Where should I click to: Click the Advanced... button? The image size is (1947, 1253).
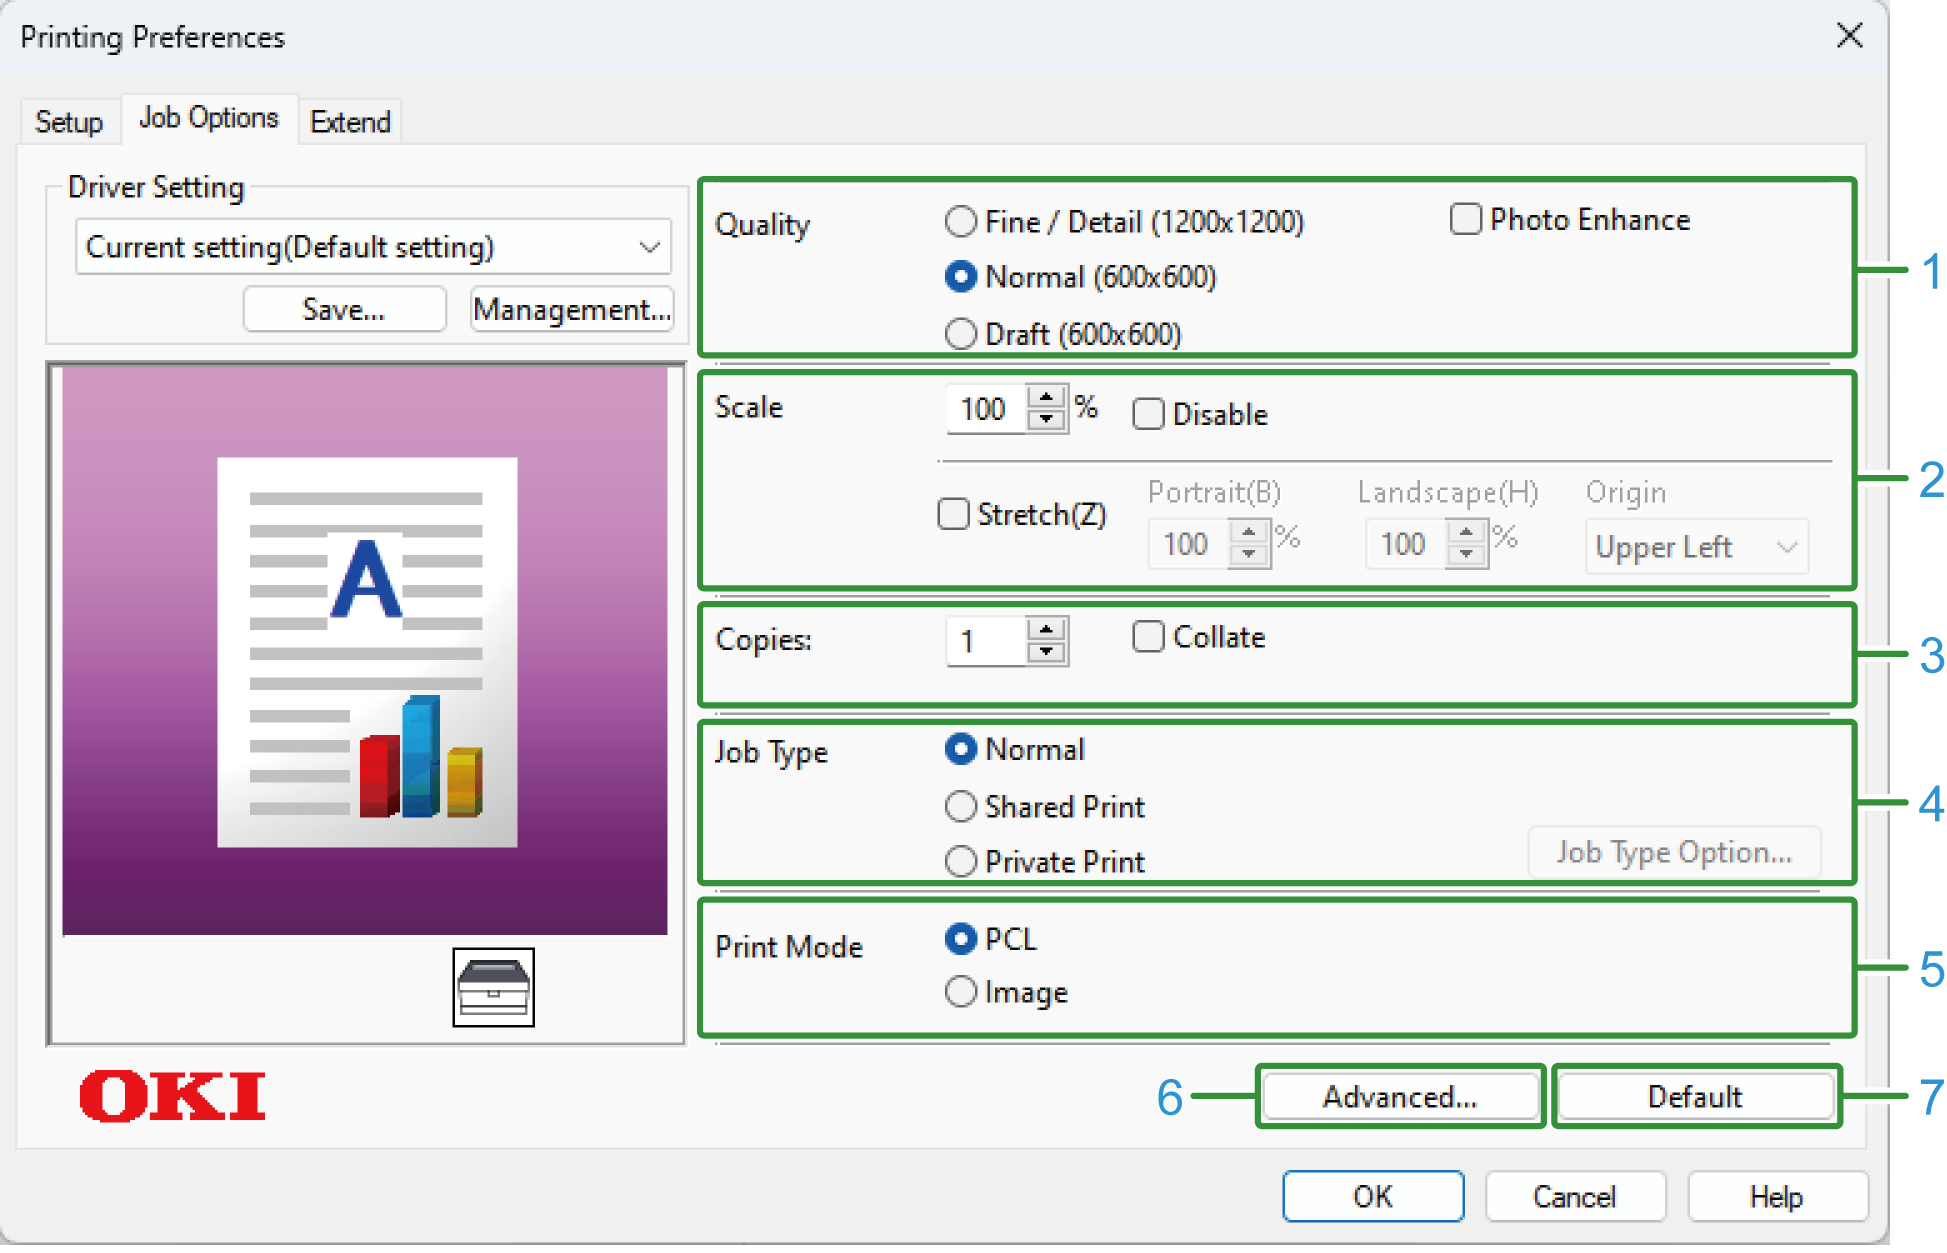[x=1399, y=1097]
